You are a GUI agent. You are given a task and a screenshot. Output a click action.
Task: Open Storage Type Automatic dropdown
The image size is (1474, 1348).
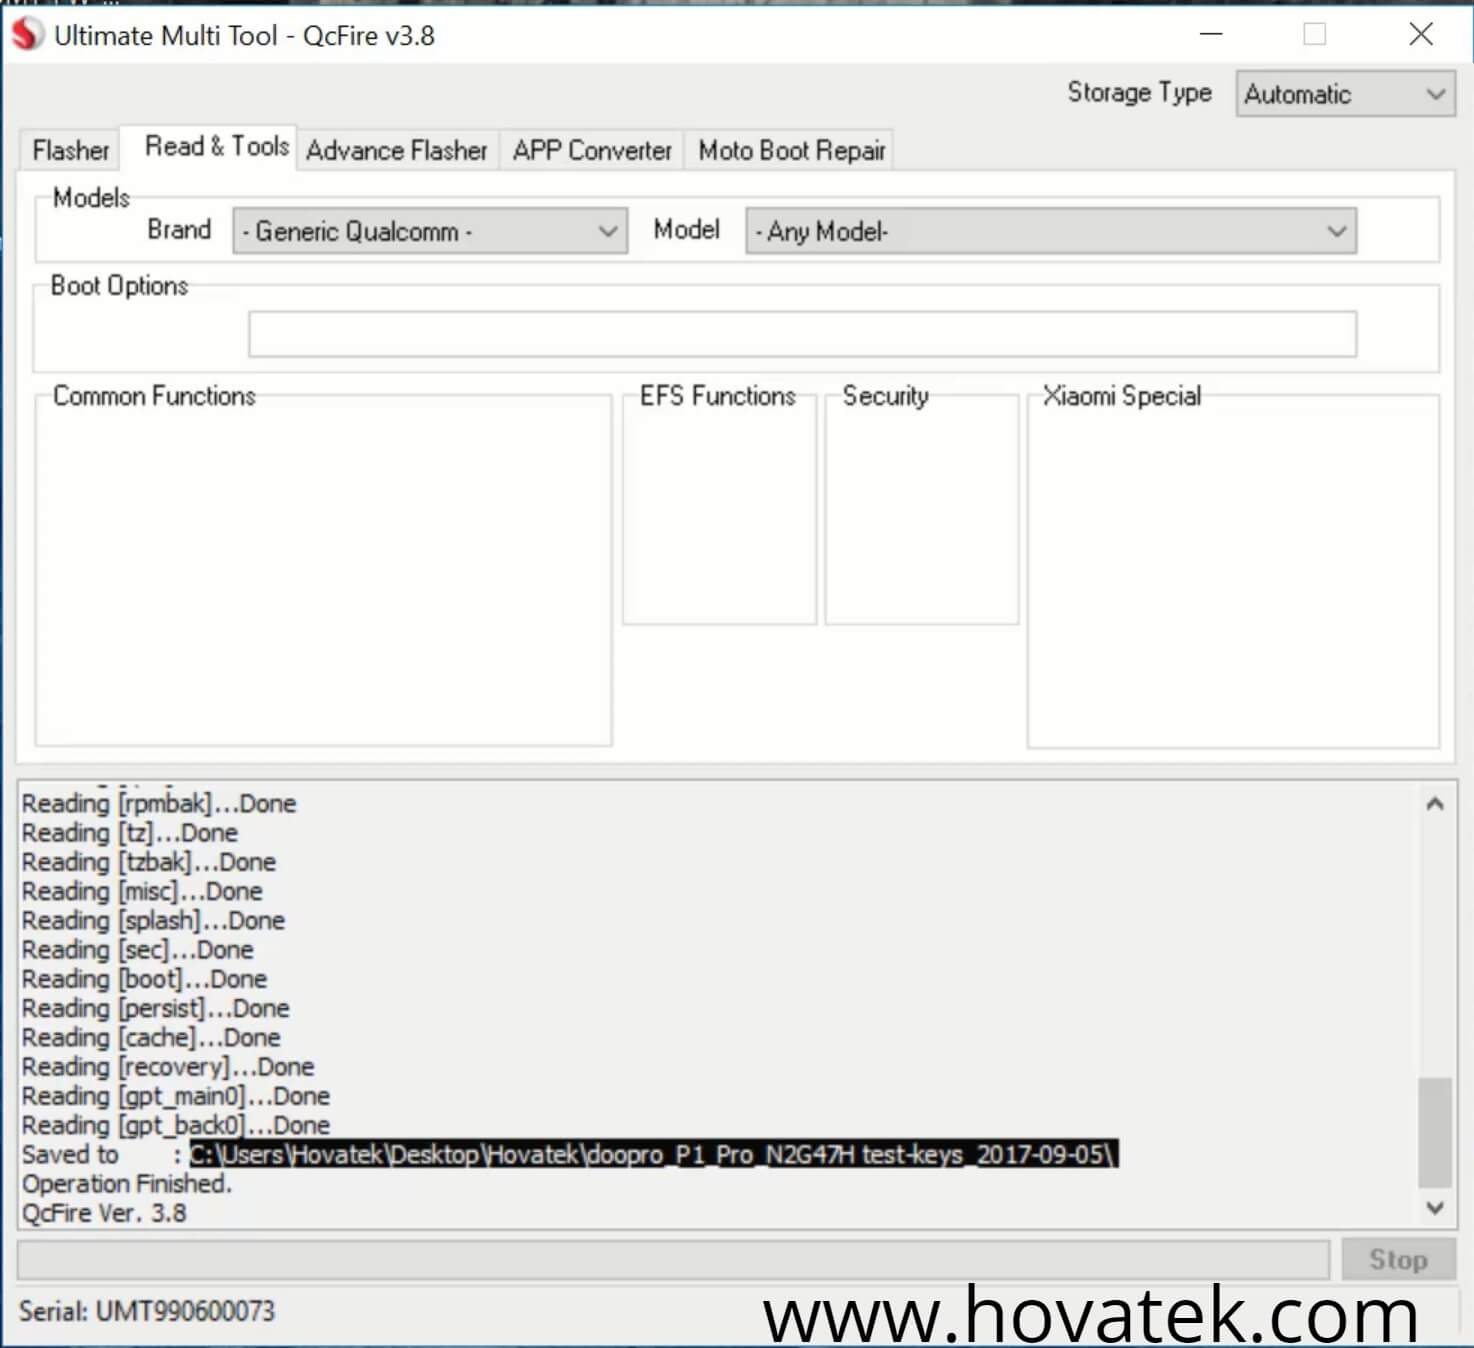click(x=1345, y=94)
